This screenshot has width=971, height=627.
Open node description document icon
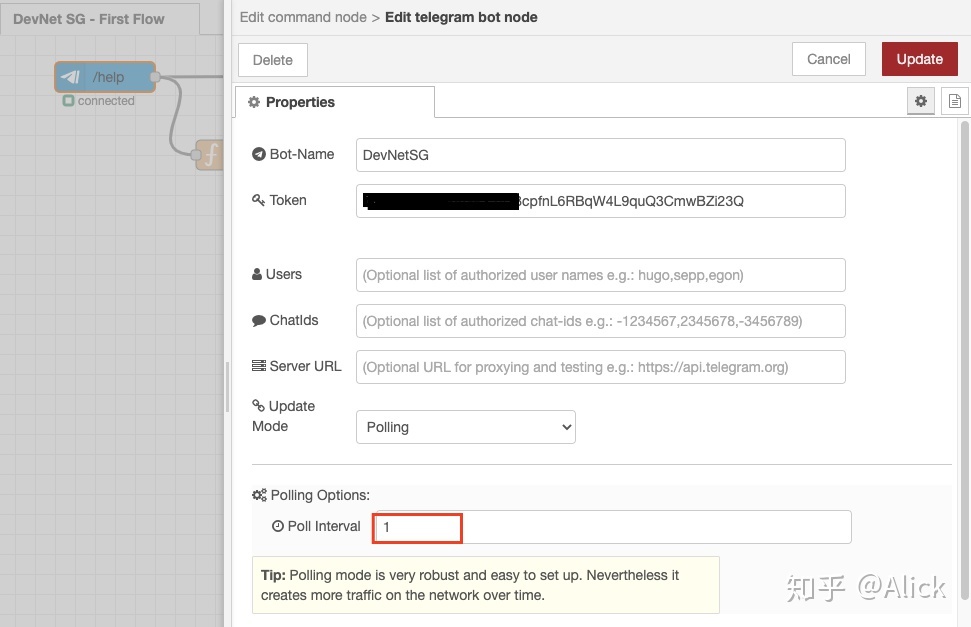pos(954,101)
